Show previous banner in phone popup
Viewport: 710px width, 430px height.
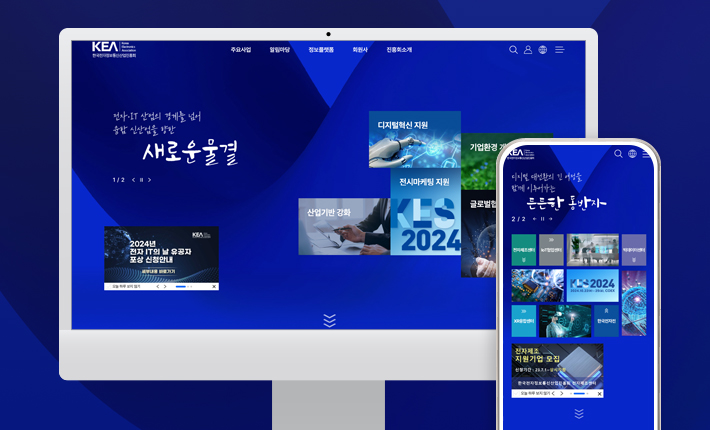553,394
